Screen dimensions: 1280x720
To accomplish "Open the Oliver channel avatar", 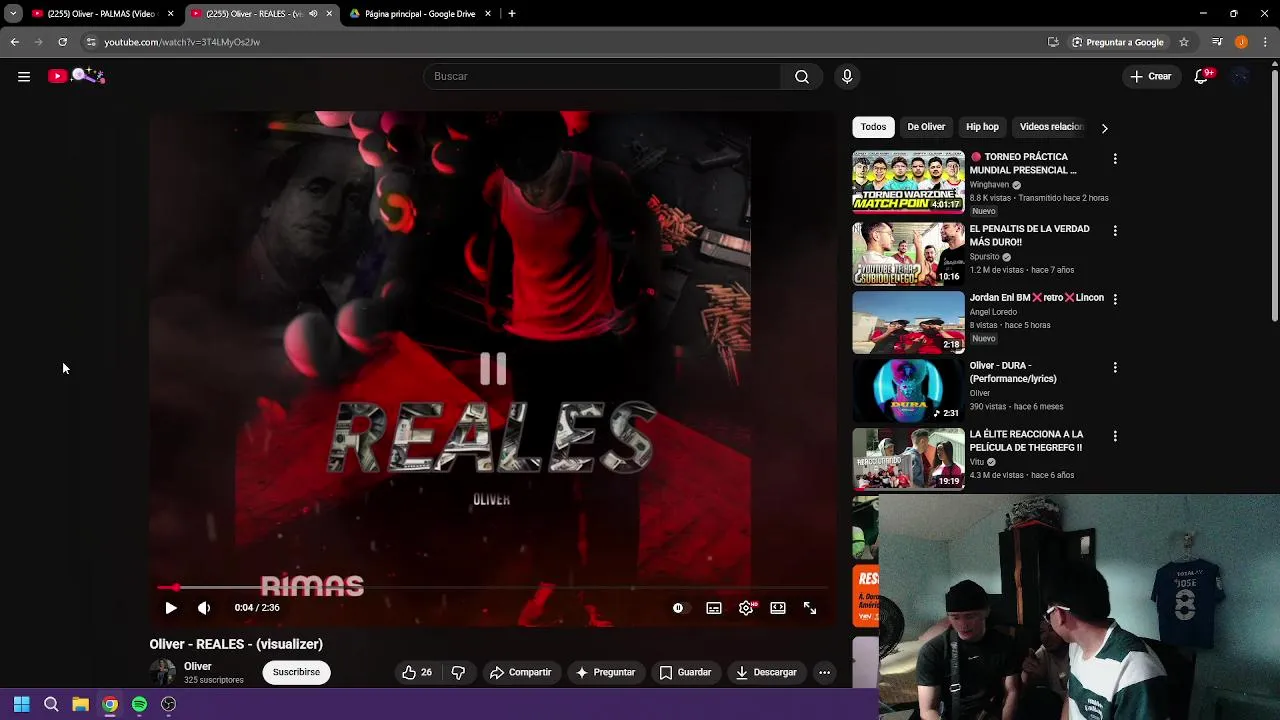I will 162,672.
